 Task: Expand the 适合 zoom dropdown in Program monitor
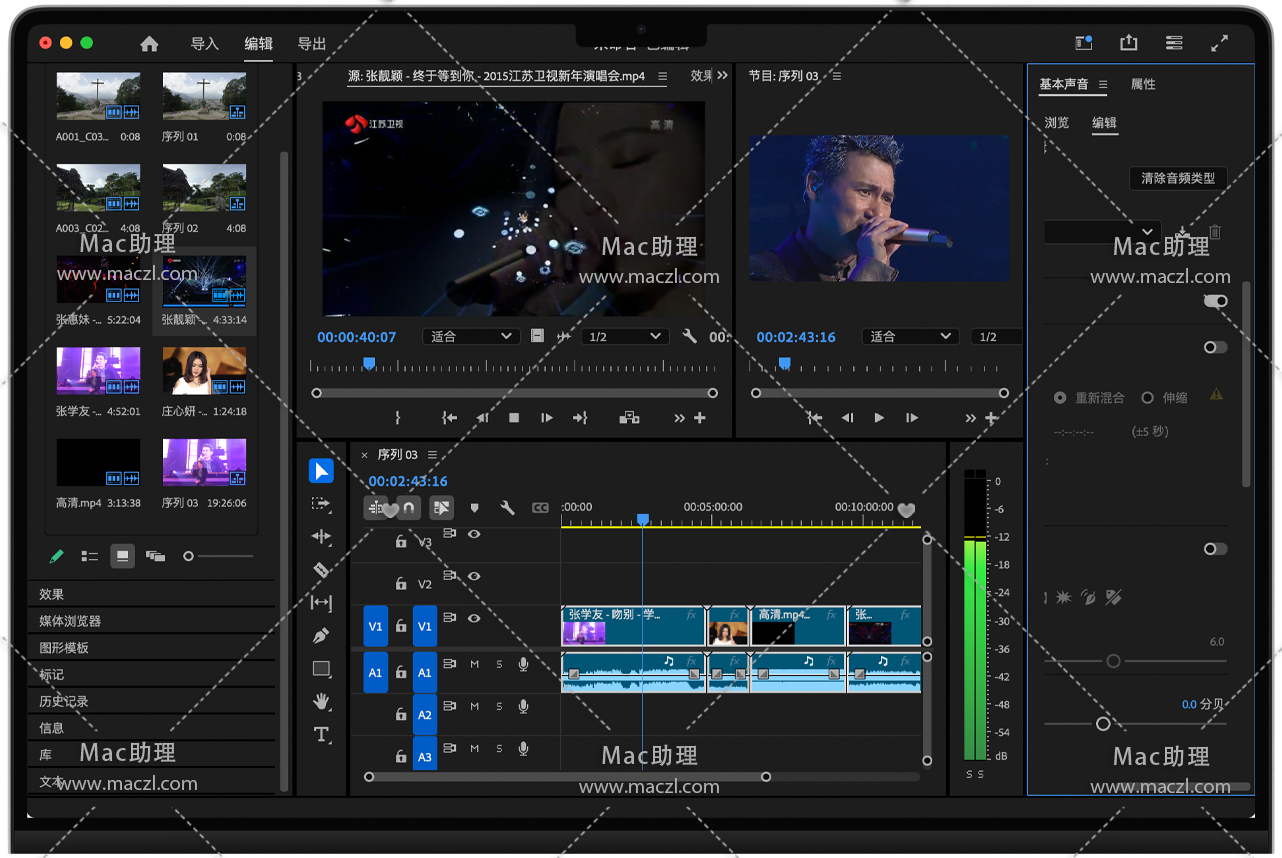click(x=910, y=337)
